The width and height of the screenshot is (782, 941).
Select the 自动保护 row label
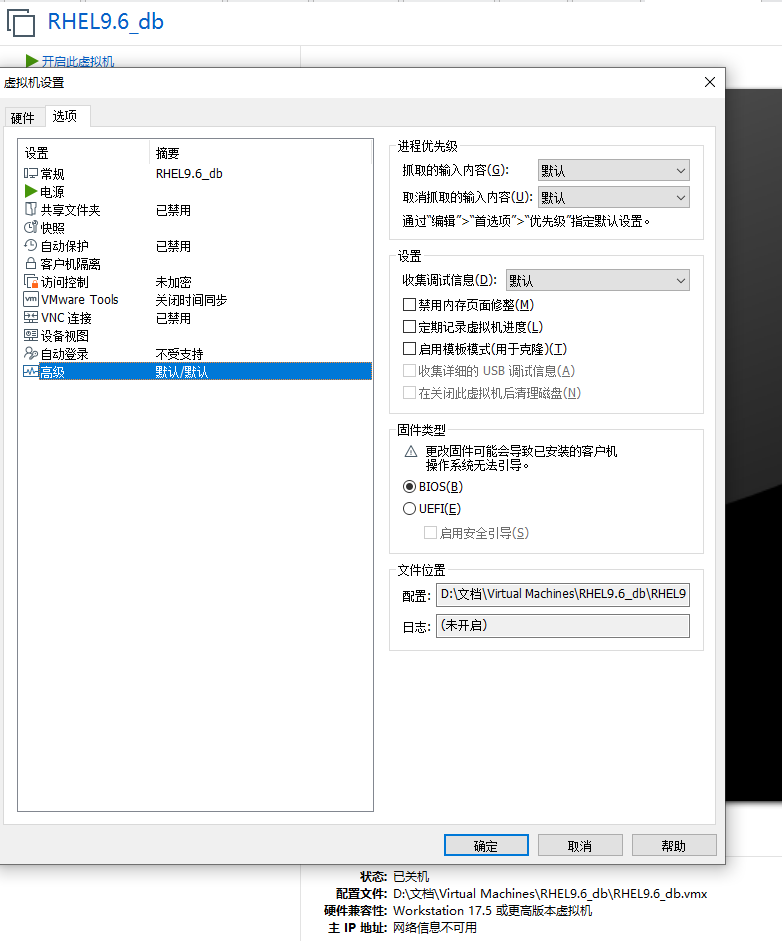point(64,246)
